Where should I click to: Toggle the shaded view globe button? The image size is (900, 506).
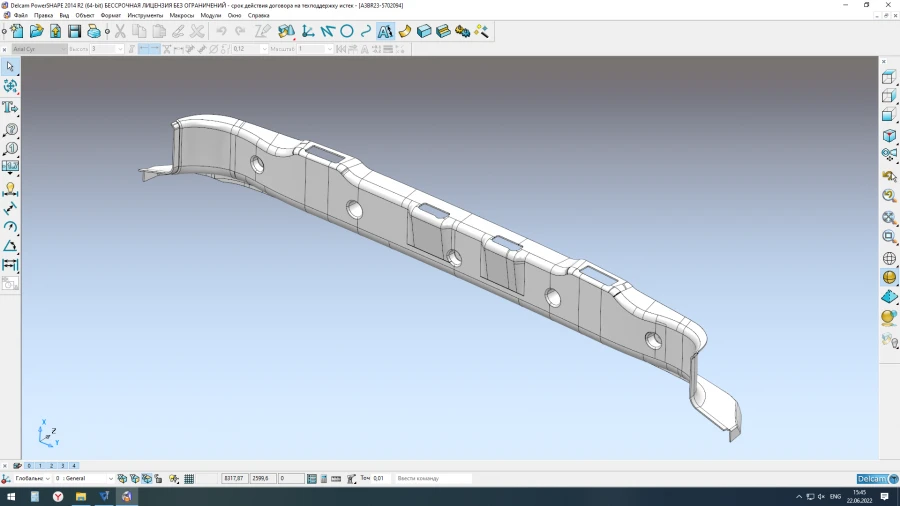coord(889,277)
